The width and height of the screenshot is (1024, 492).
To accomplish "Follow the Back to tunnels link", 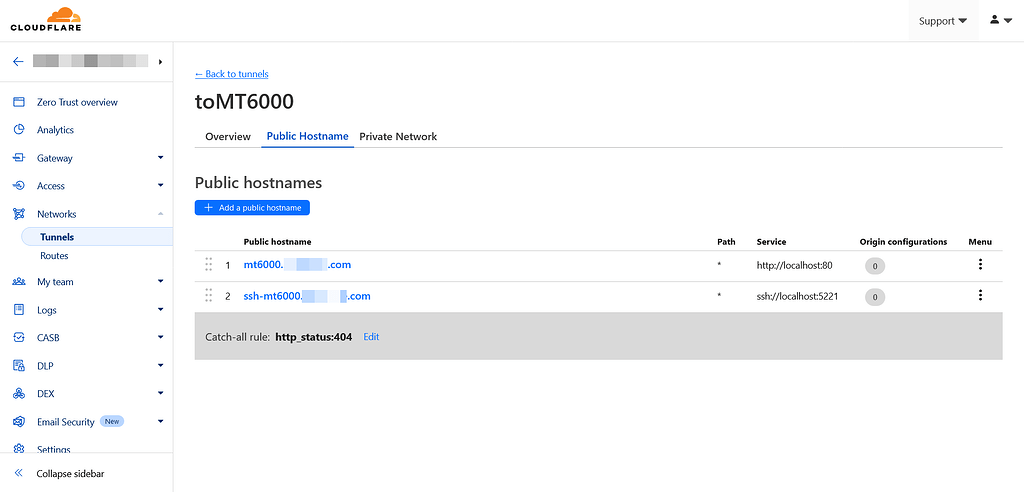I will 231,74.
